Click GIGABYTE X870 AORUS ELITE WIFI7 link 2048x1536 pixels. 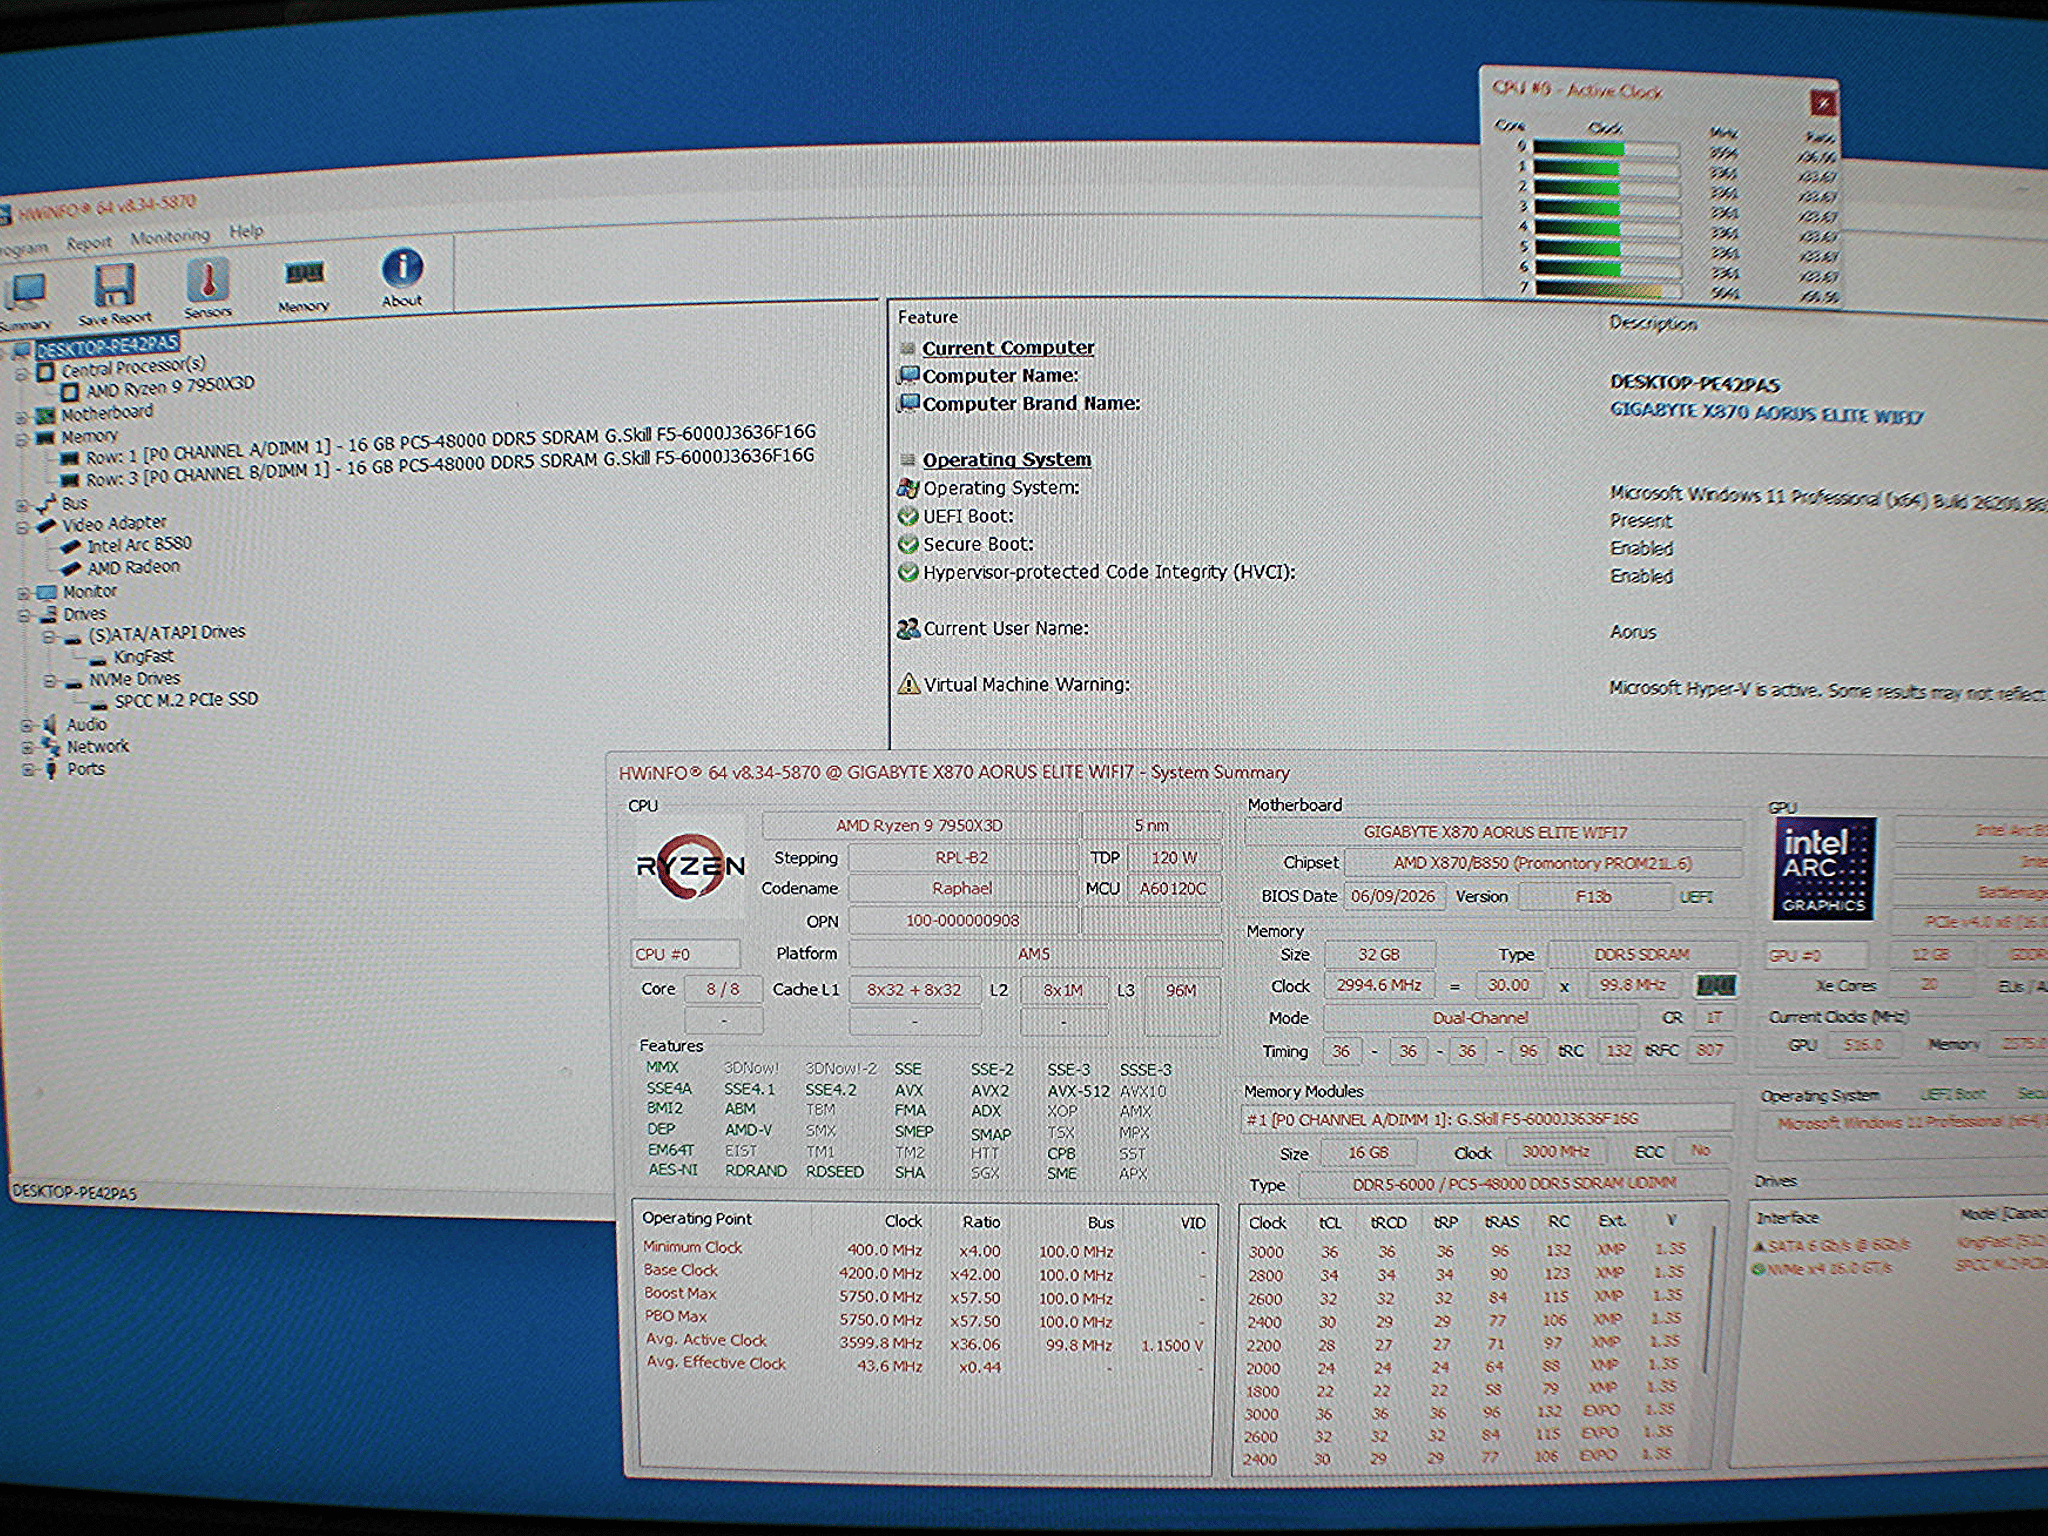pyautogui.click(x=1767, y=413)
